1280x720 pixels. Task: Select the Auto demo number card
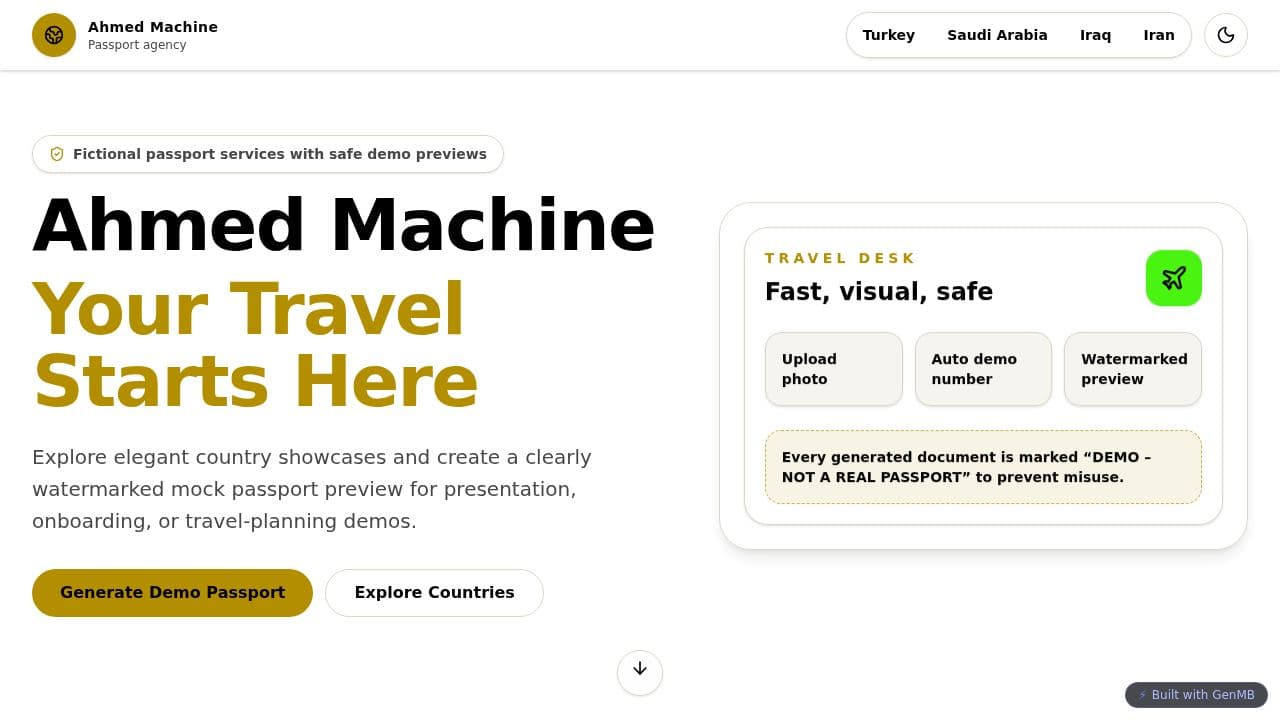(x=983, y=369)
